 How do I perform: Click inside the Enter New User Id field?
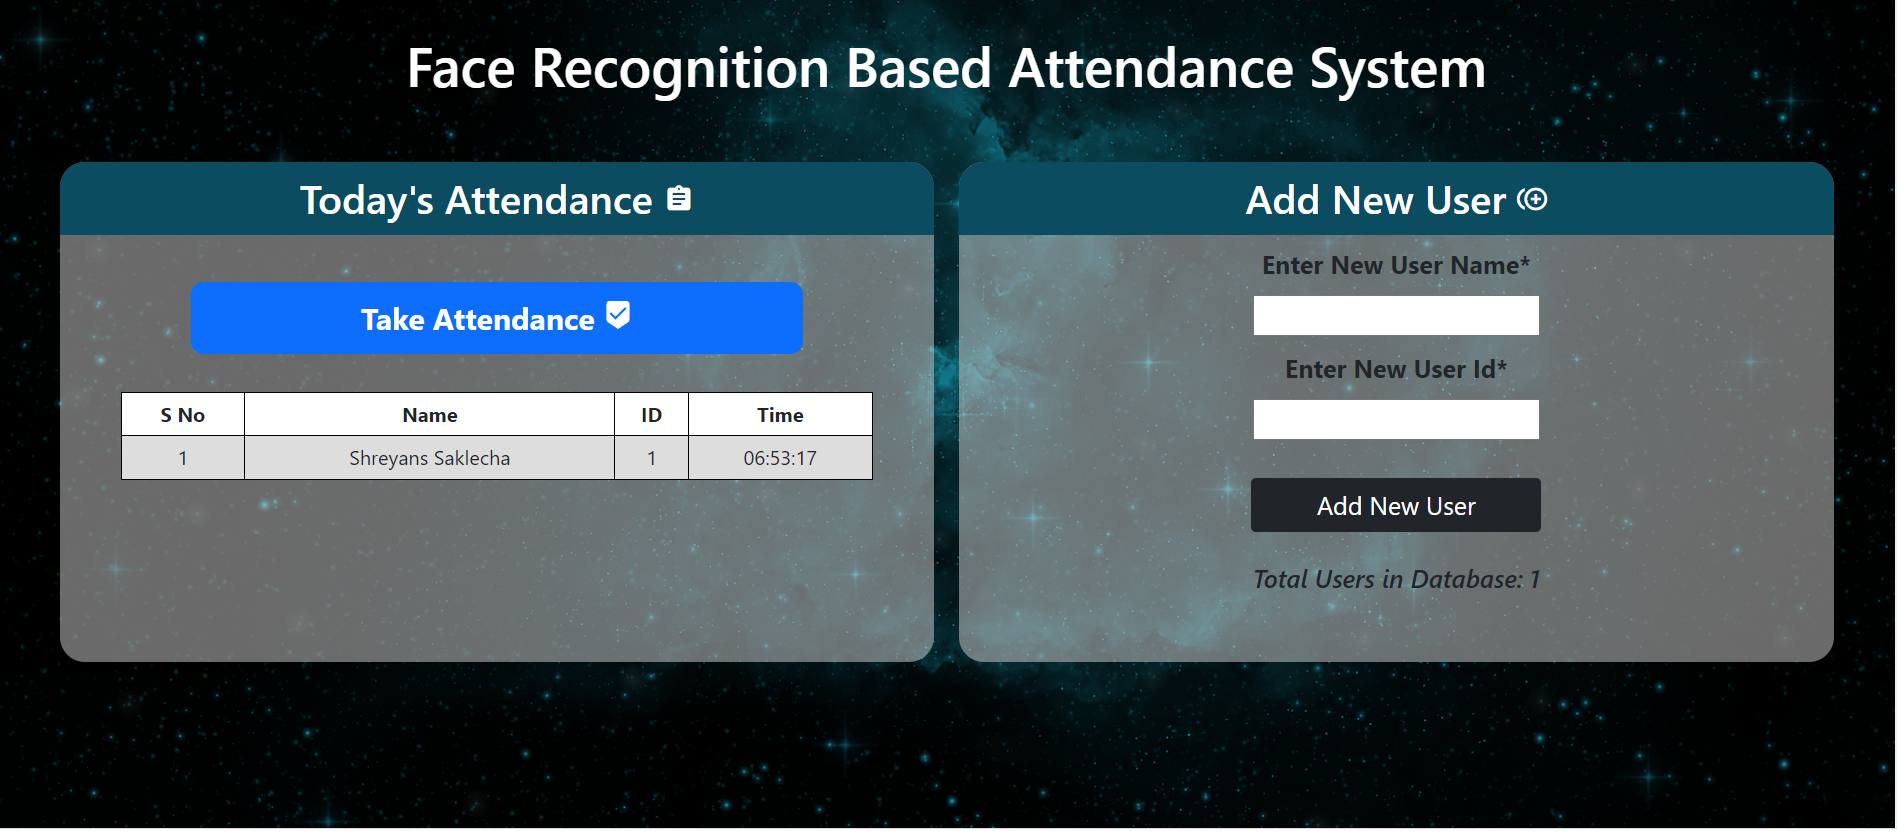(1395, 419)
